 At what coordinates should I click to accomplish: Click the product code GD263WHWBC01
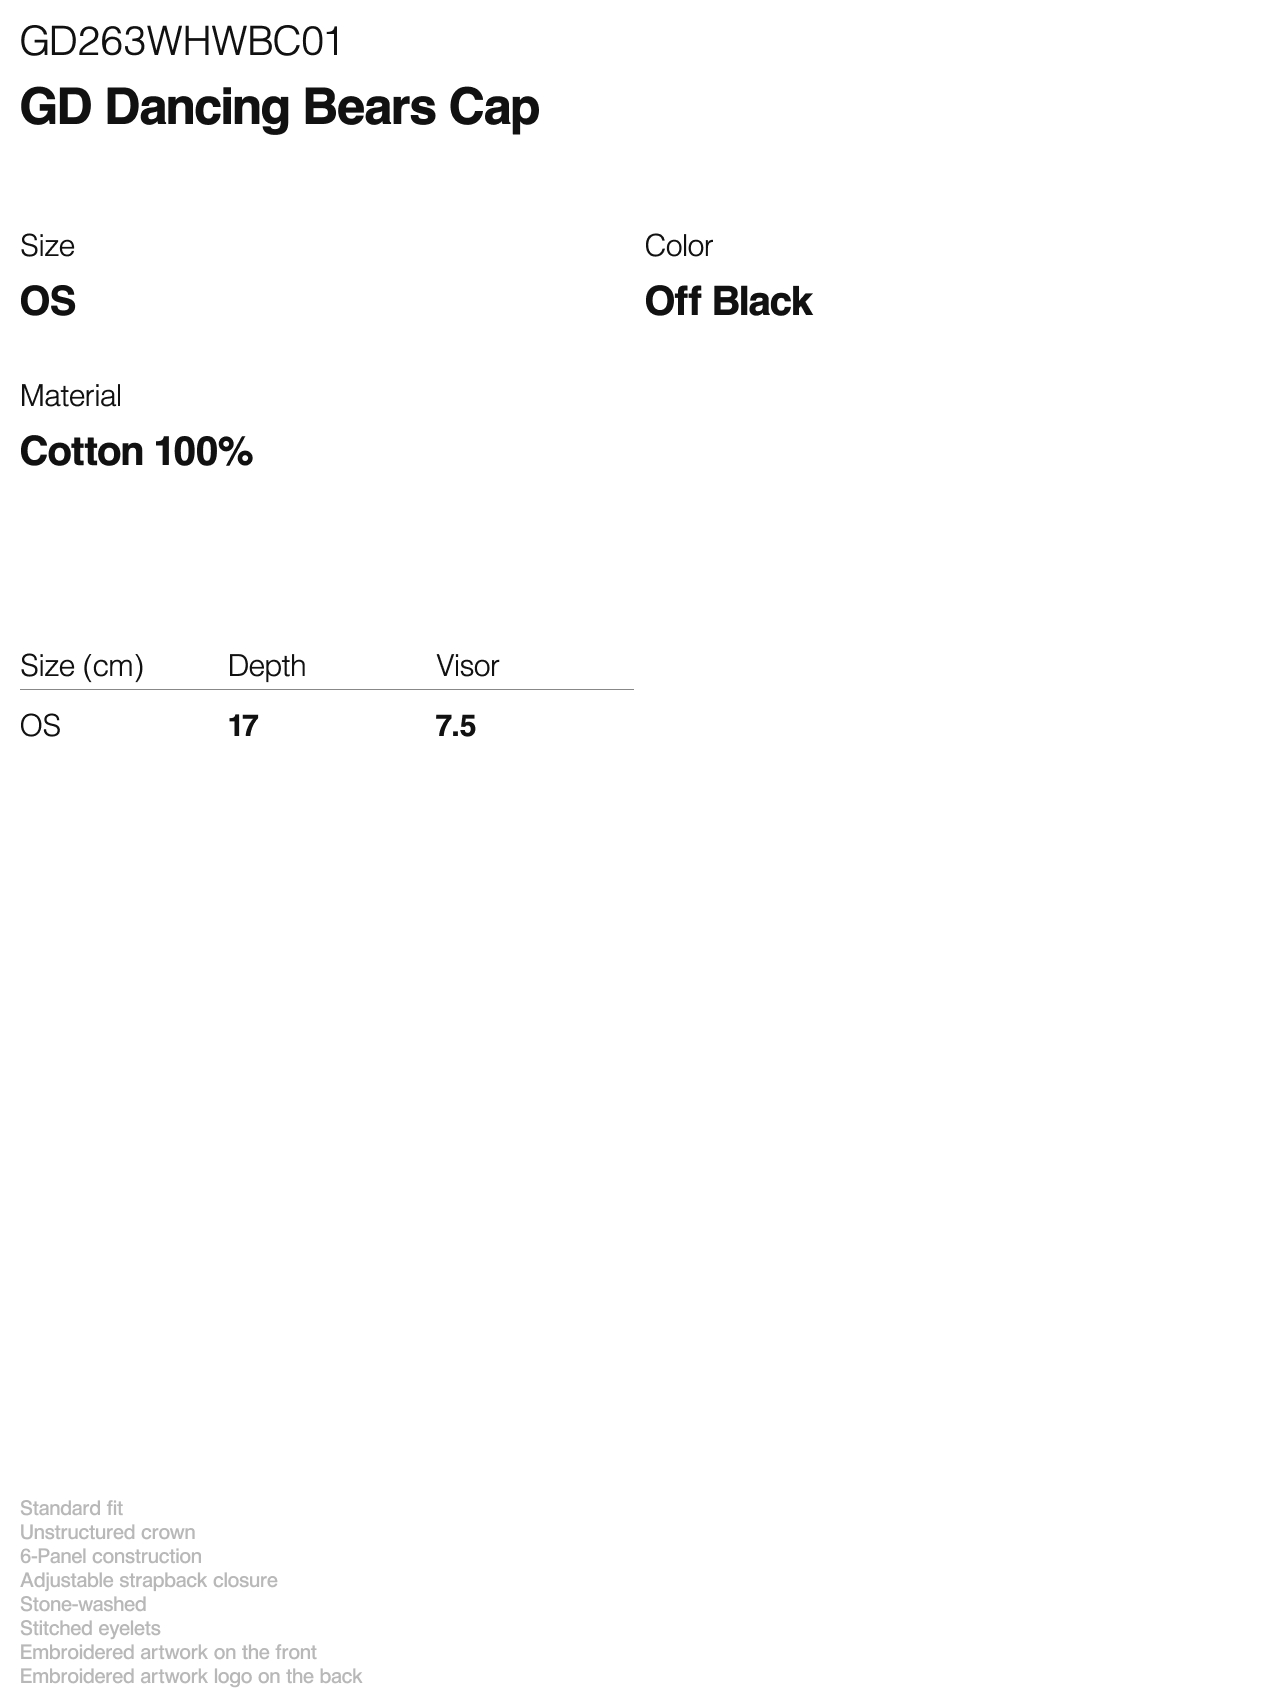tap(181, 42)
